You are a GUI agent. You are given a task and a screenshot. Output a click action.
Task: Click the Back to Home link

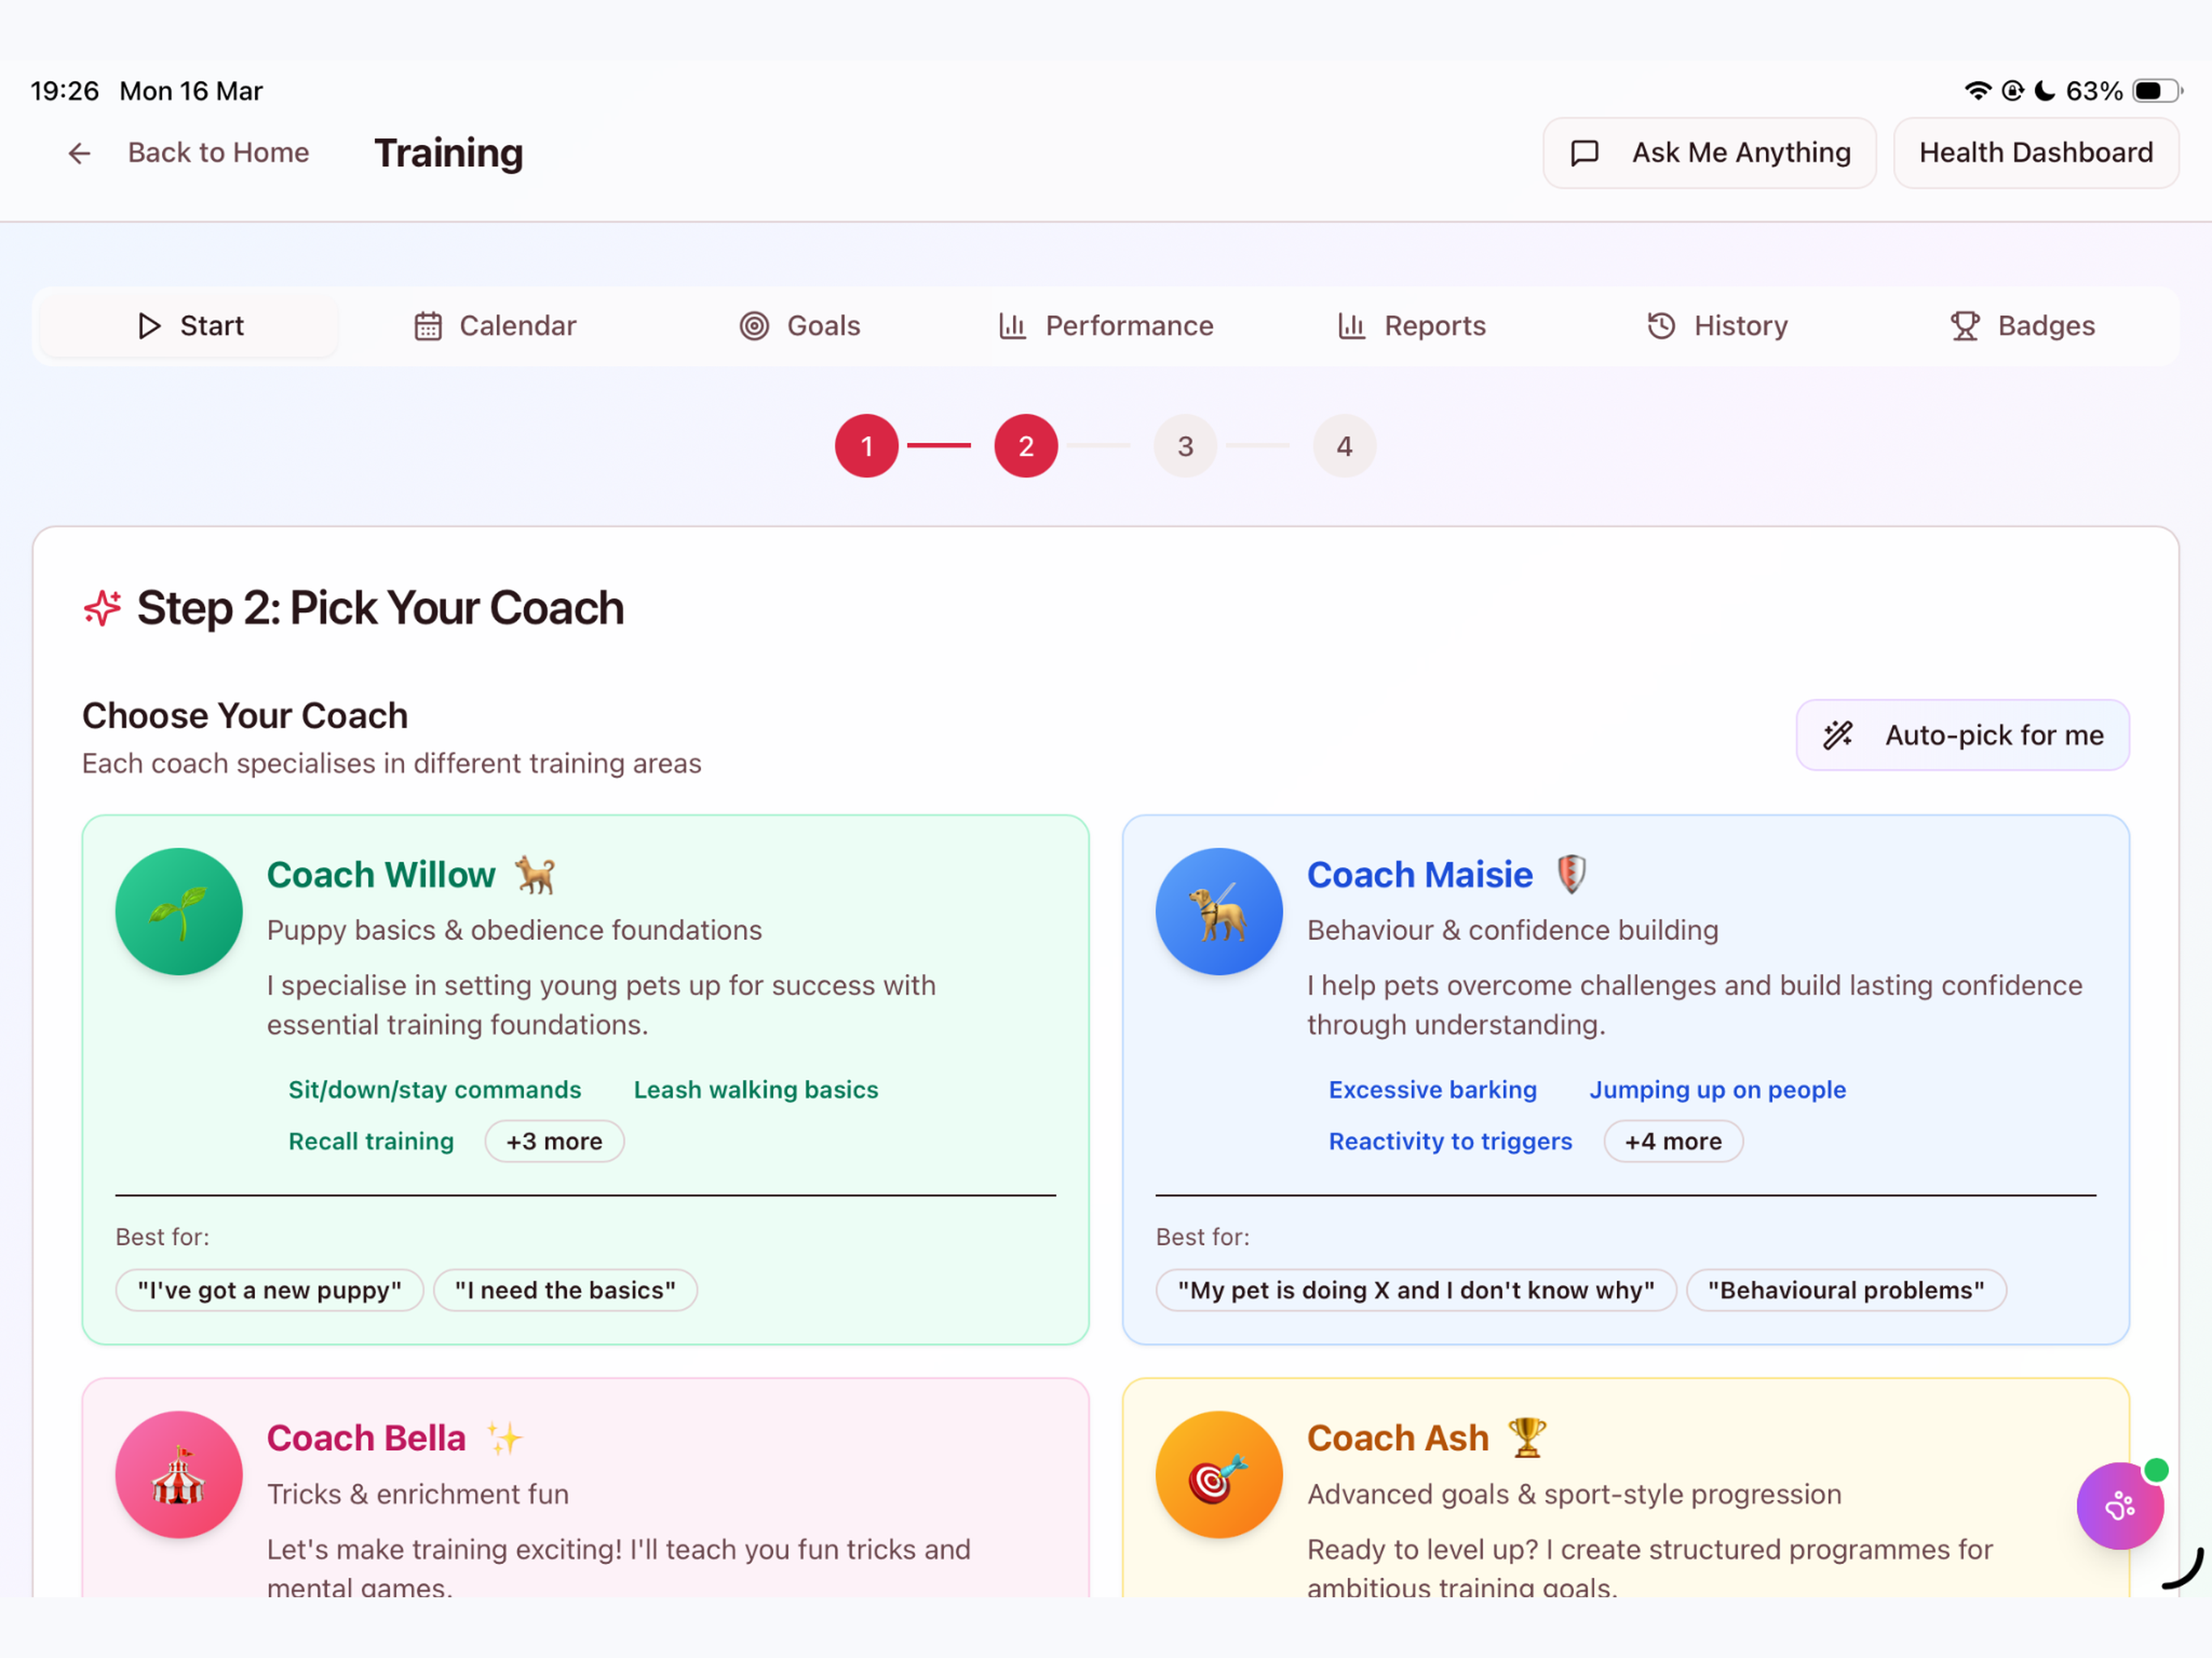pos(218,153)
